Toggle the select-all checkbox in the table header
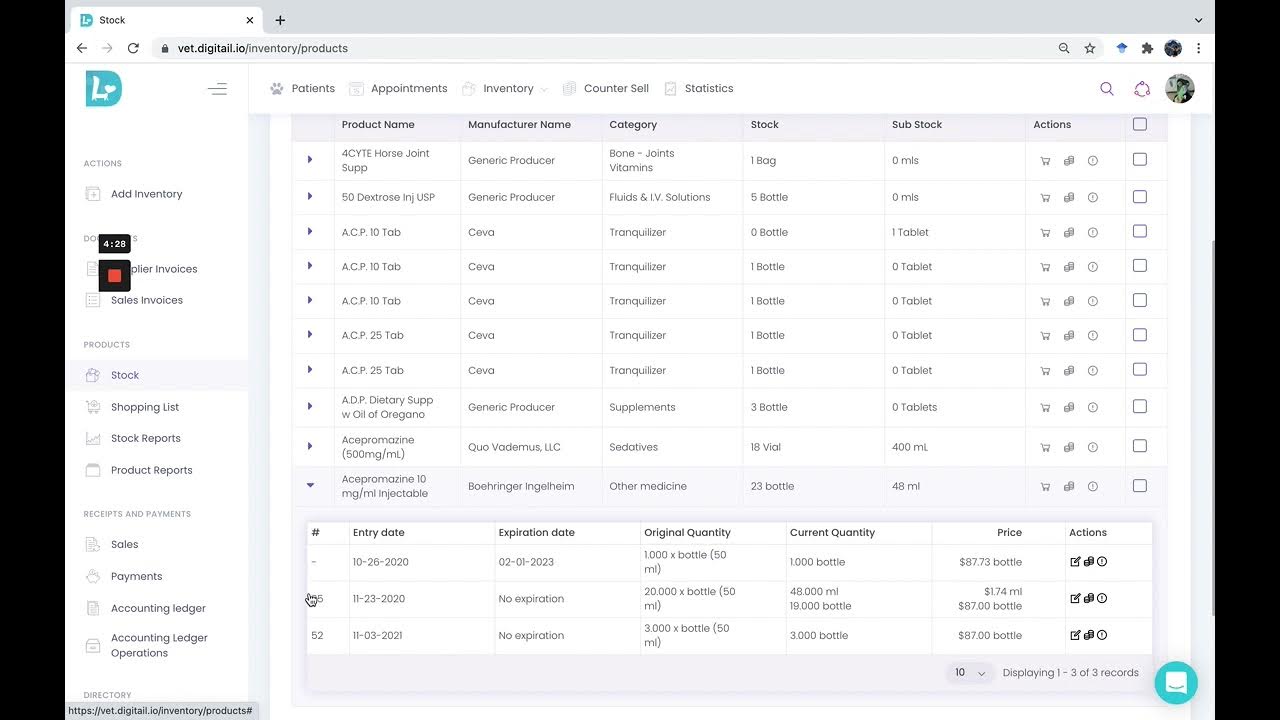This screenshot has height=720, width=1280. (x=1139, y=125)
